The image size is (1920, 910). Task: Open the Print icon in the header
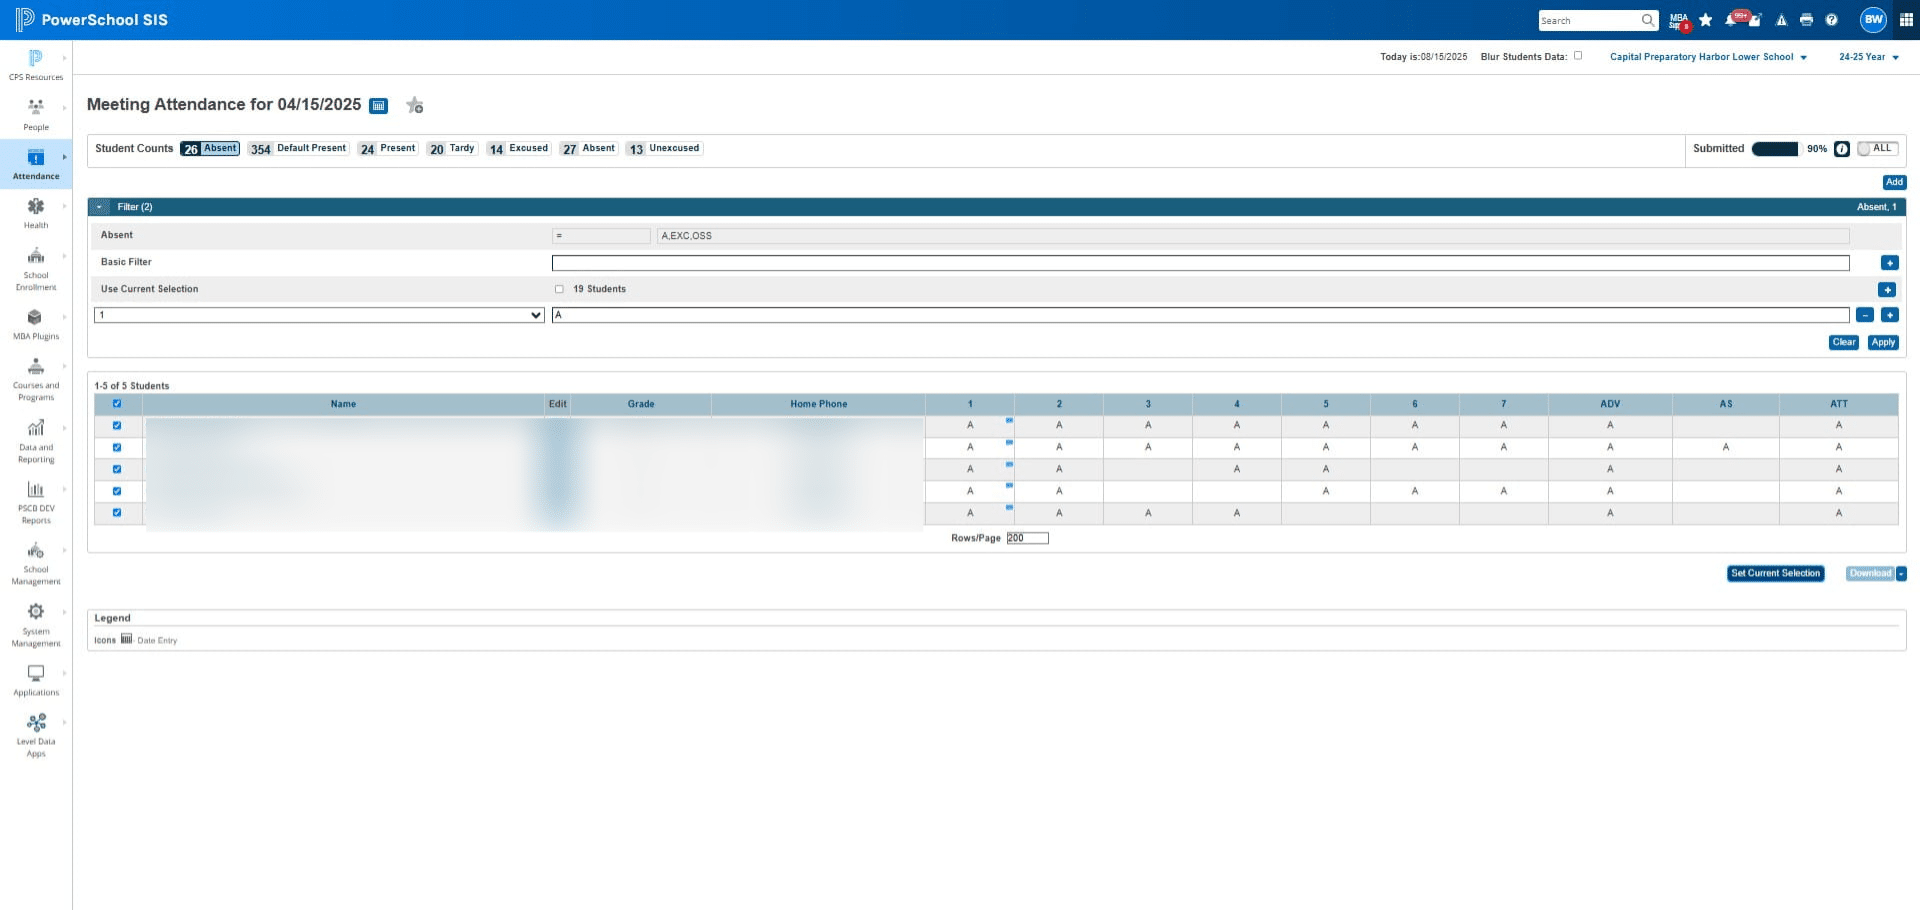tap(1806, 20)
